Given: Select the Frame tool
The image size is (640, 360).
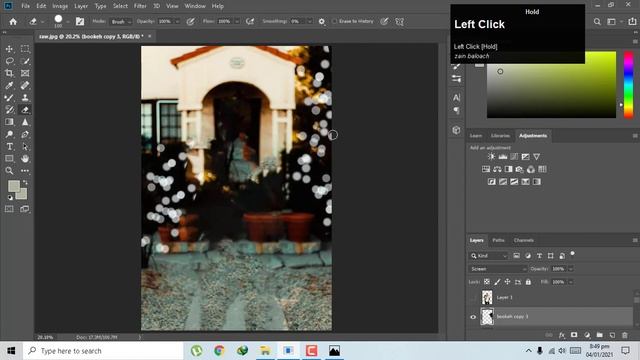Looking at the screenshot, I should pyautogui.click(x=25, y=73).
